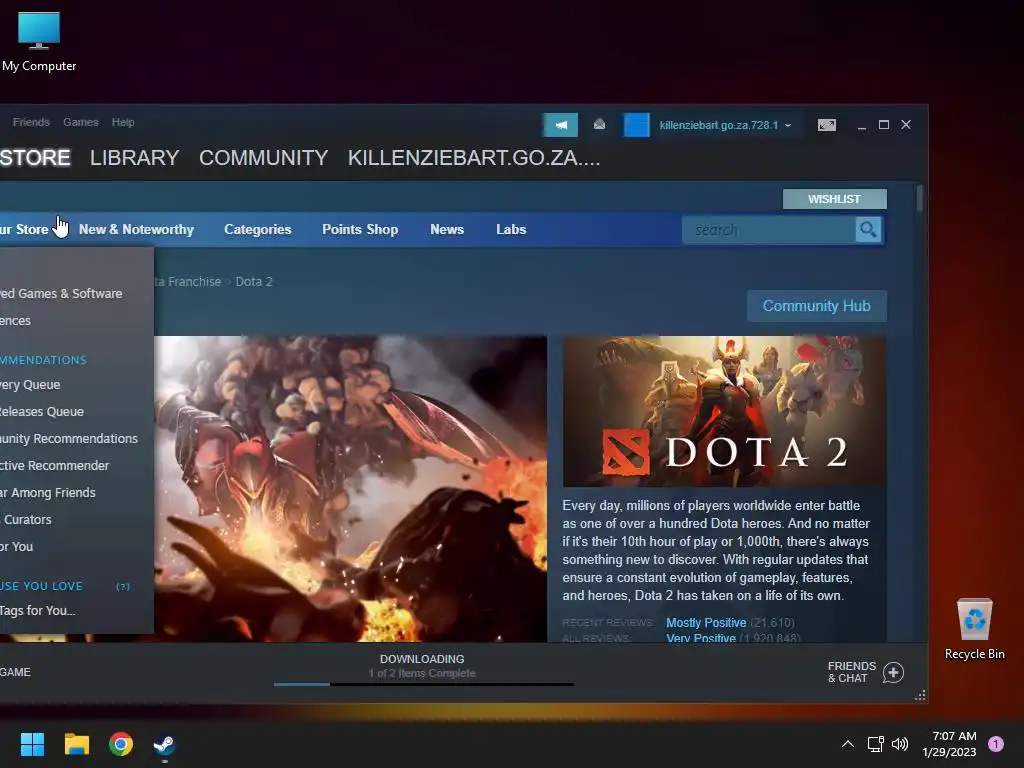Screen dimensions: 1024x768
Task: Open the Games menu
Action: [81, 122]
